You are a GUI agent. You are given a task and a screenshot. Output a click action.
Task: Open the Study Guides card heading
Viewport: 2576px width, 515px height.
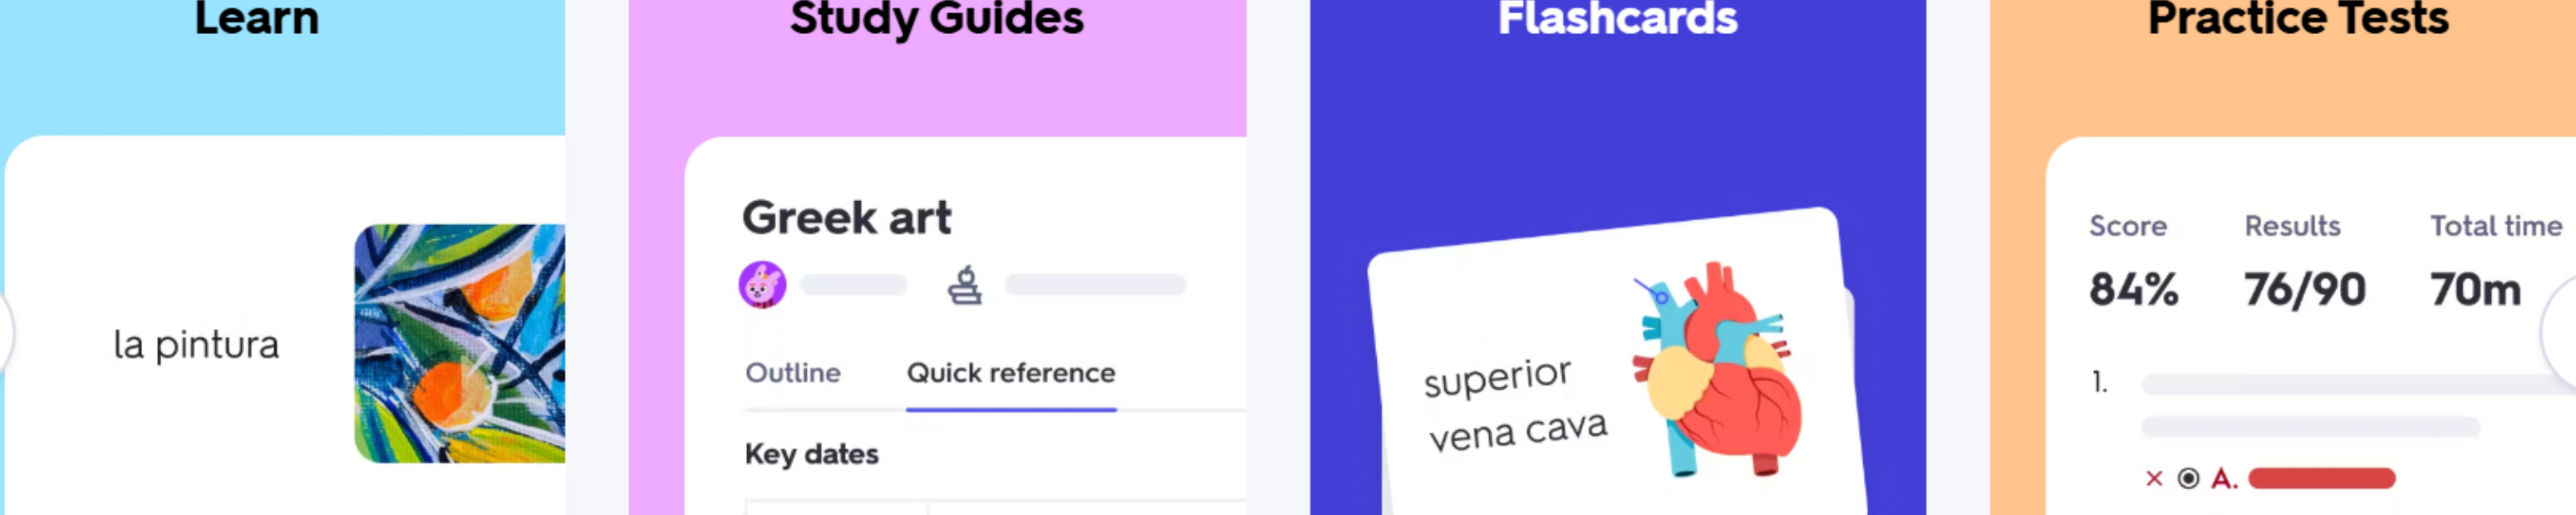(936, 18)
